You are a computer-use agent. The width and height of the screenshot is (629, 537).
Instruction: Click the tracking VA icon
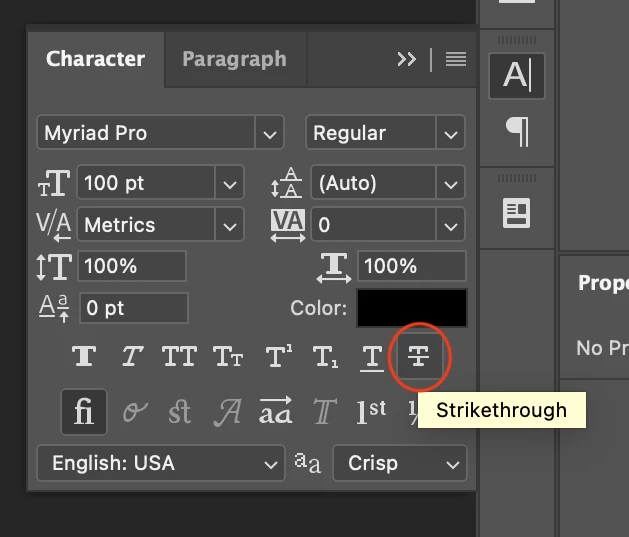[288, 225]
